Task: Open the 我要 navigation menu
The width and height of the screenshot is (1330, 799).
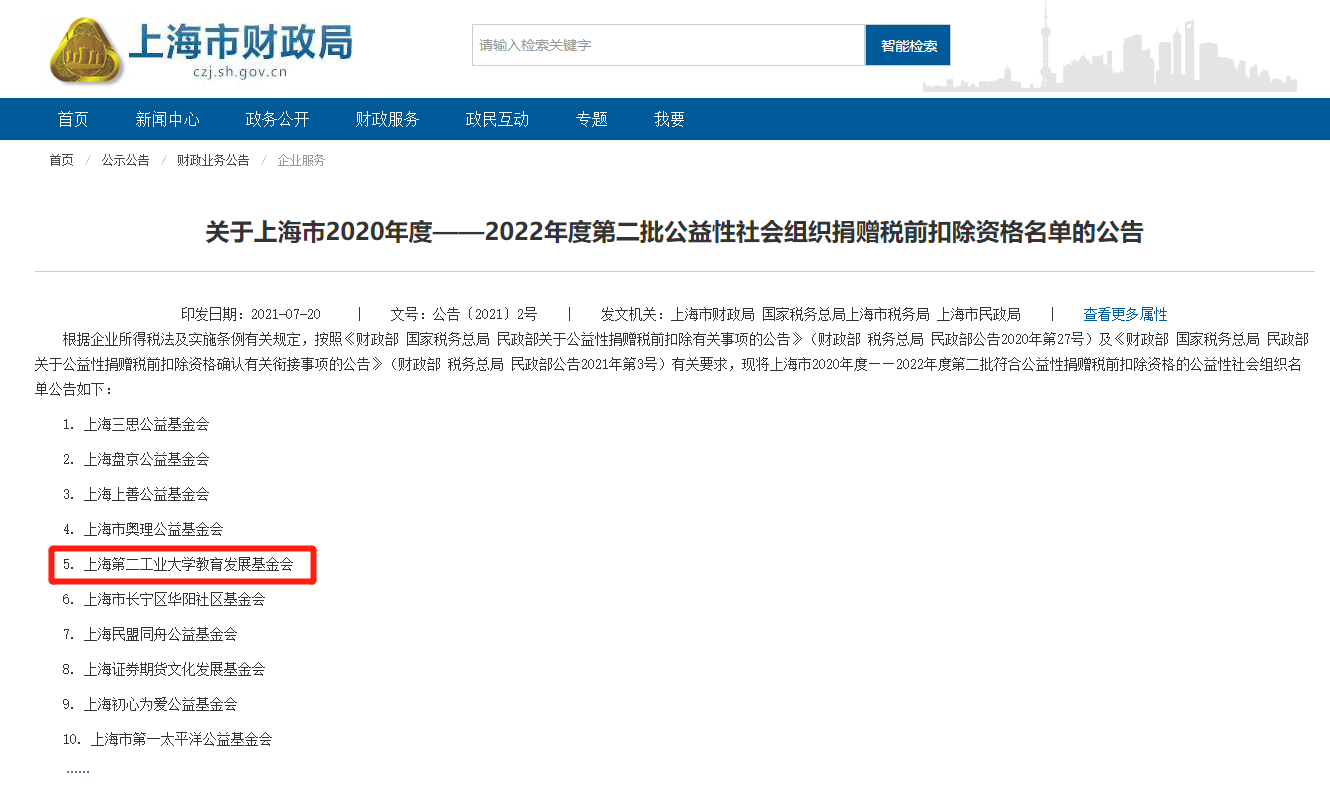Action: (670, 119)
